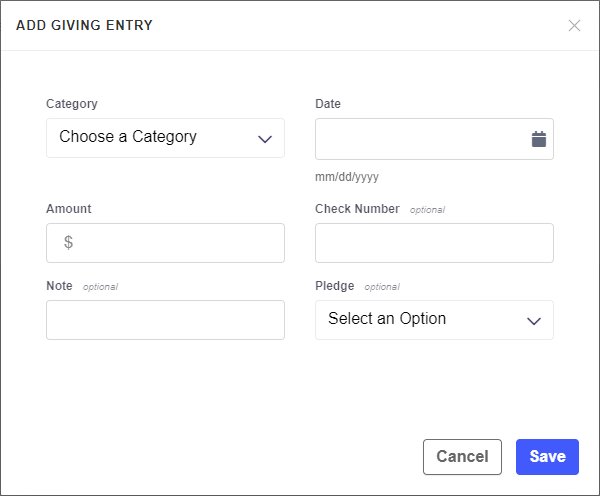The image size is (600, 496).
Task: Expand the Category dropdown chevron arrow
Action: point(265,138)
